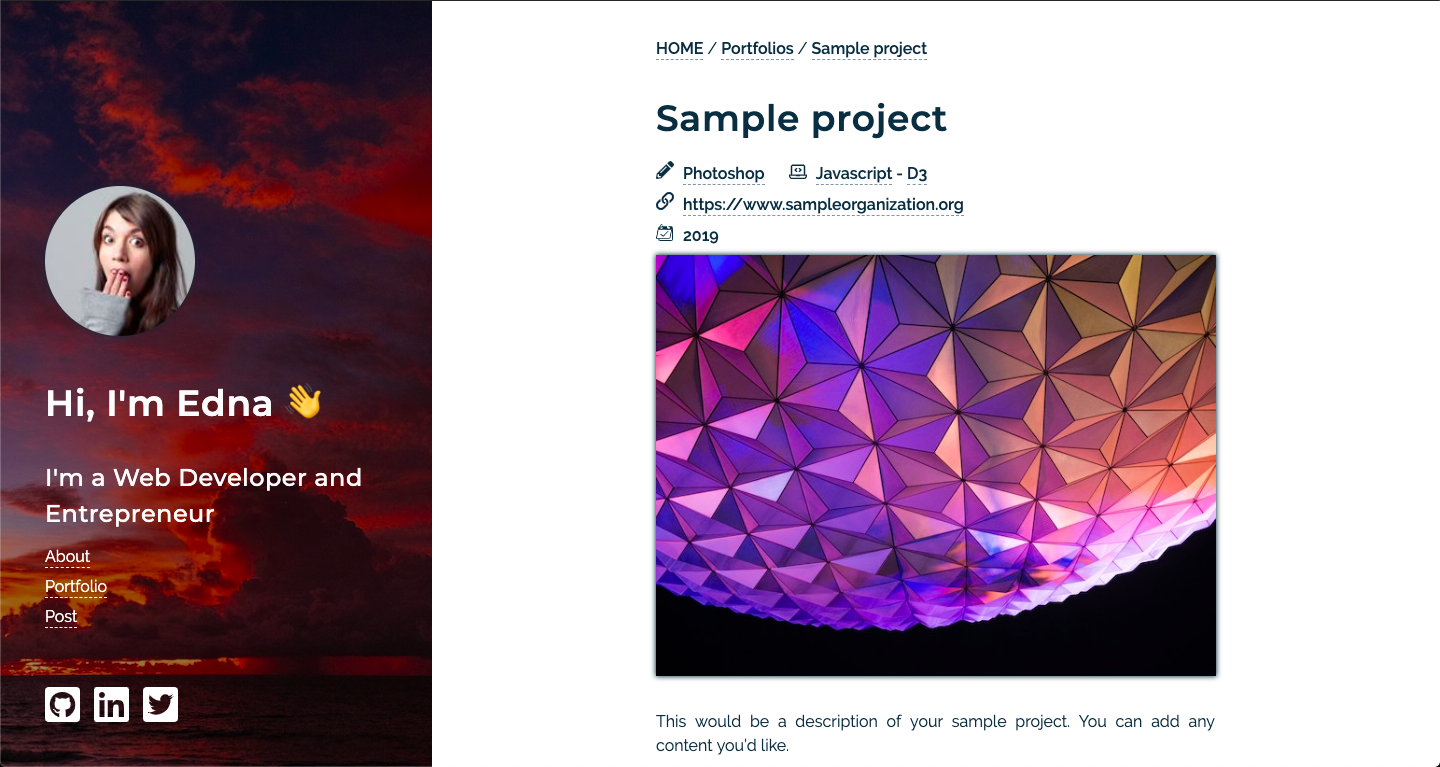Screen dimensions: 1440x767
Task: Visit the sampleorganization.org link
Action: coord(822,204)
